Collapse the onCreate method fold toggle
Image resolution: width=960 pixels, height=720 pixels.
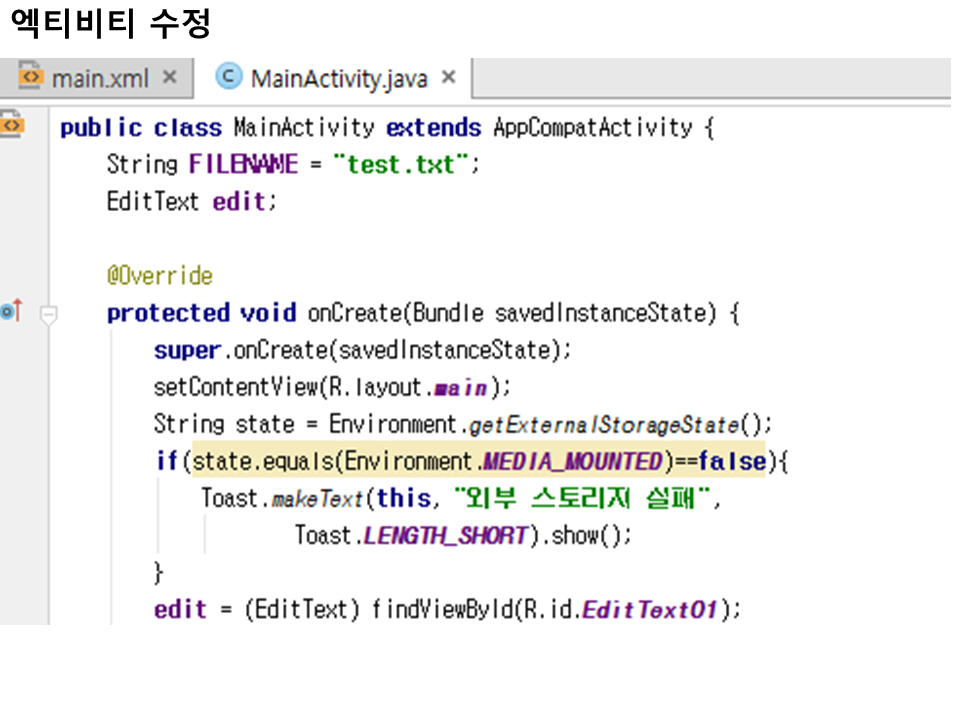(48, 314)
